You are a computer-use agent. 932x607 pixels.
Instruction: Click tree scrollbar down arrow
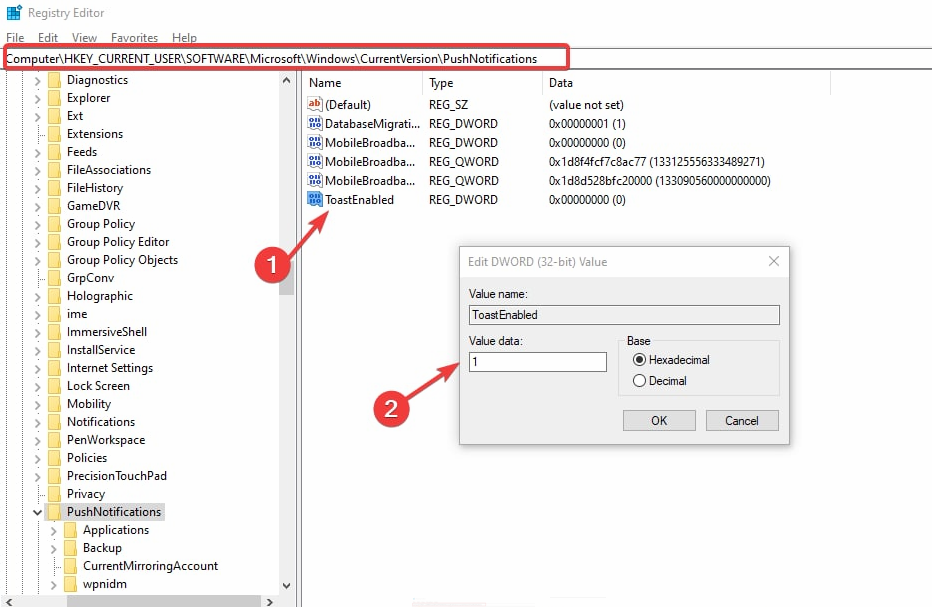[286, 586]
